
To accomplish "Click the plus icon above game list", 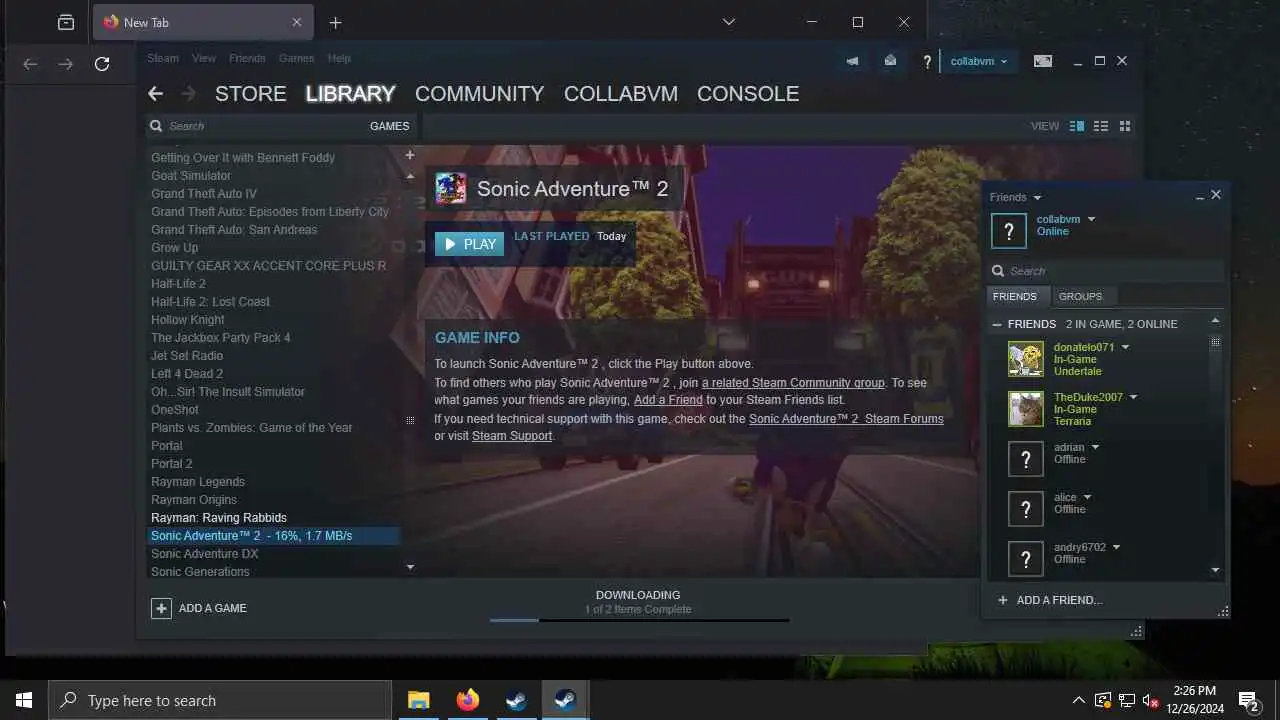I will [x=410, y=155].
